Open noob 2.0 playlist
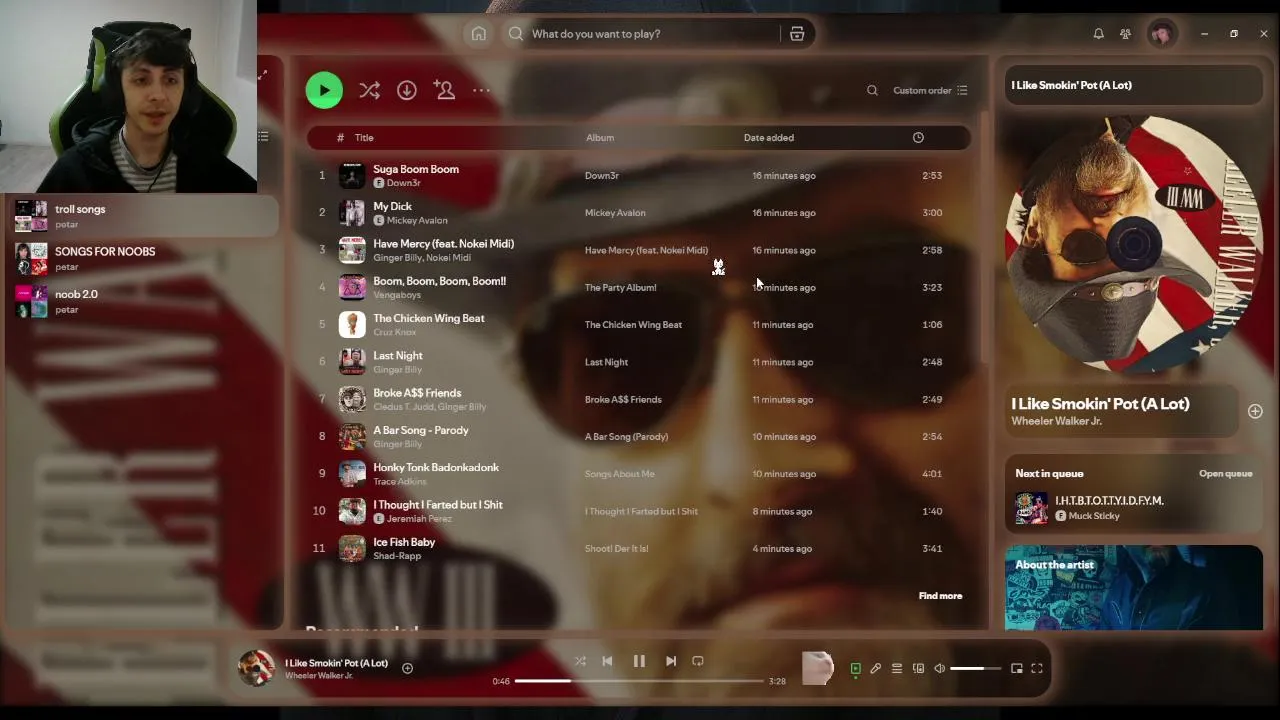 coord(142,301)
